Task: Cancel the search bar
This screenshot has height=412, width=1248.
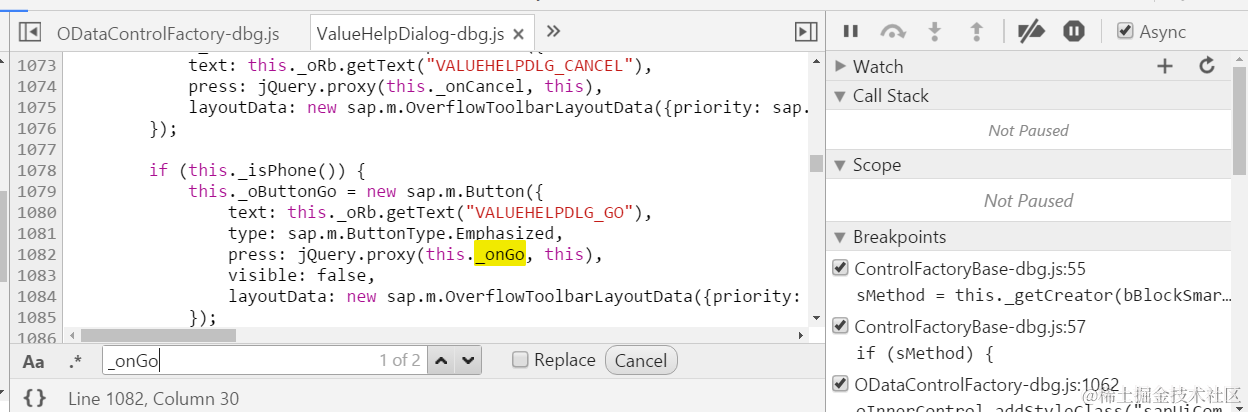Action: pyautogui.click(x=641, y=360)
